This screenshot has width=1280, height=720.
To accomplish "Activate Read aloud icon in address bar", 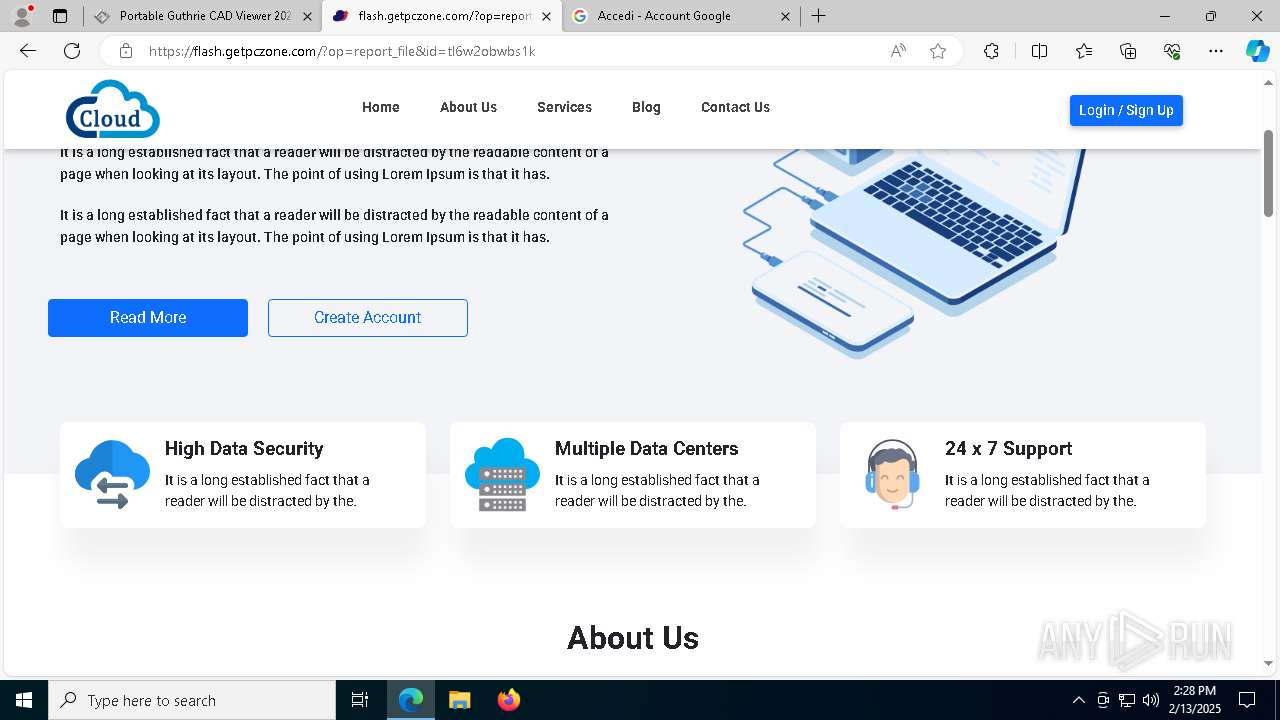I will point(898,51).
